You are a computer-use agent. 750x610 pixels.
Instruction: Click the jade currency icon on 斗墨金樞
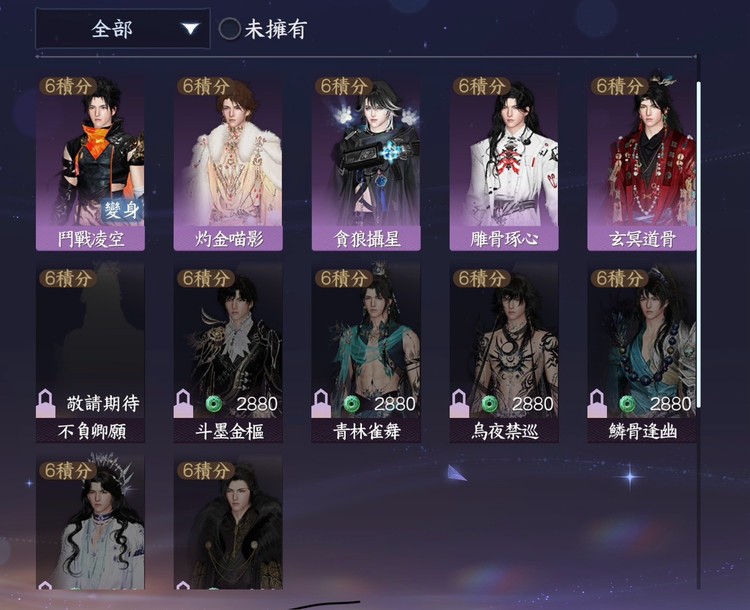pyautogui.click(x=213, y=404)
